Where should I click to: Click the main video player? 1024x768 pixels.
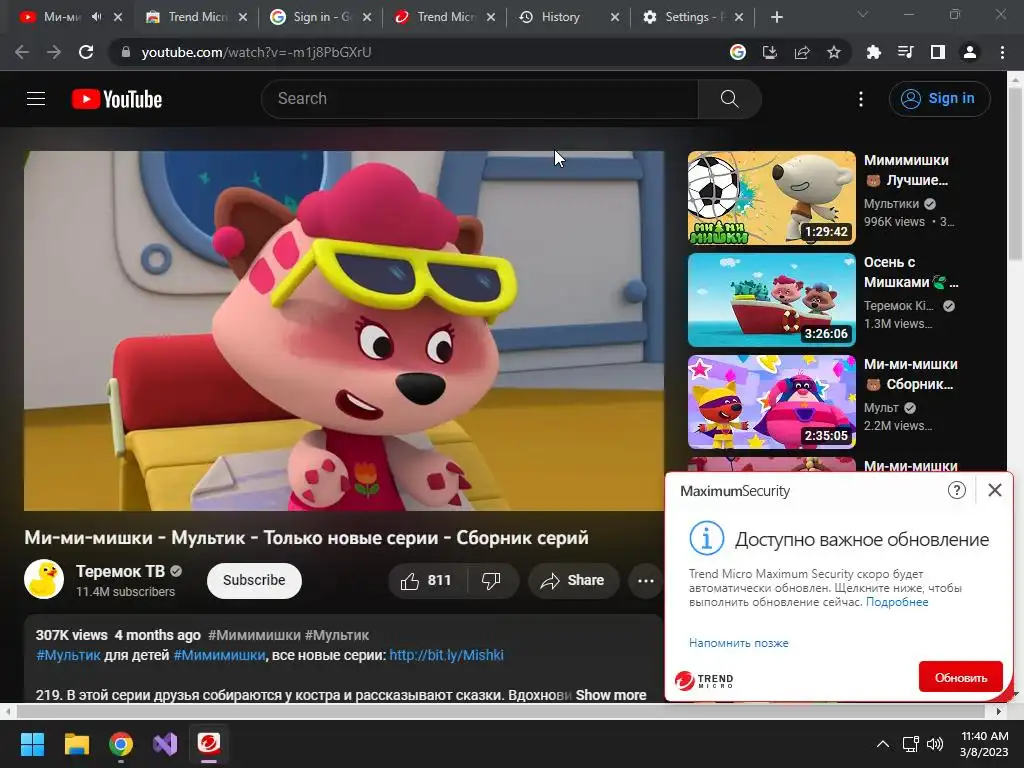(344, 330)
